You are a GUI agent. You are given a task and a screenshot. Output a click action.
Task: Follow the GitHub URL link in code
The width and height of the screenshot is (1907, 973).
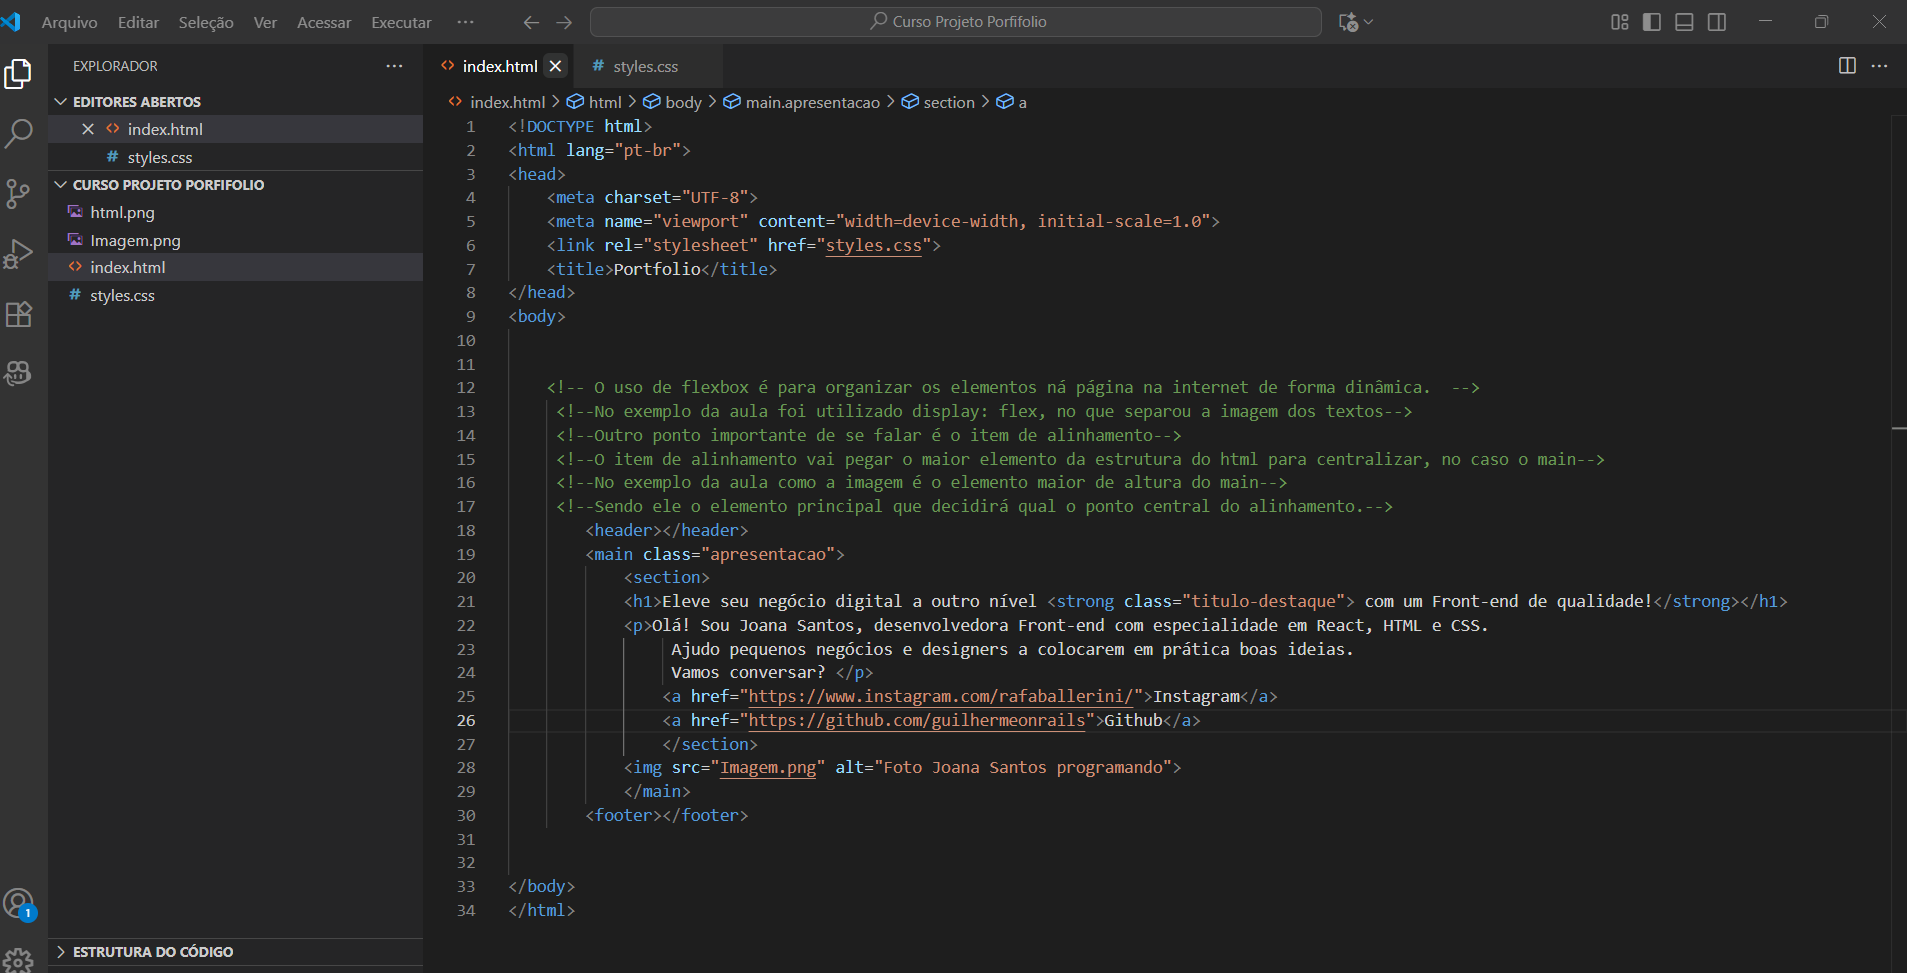[917, 721]
